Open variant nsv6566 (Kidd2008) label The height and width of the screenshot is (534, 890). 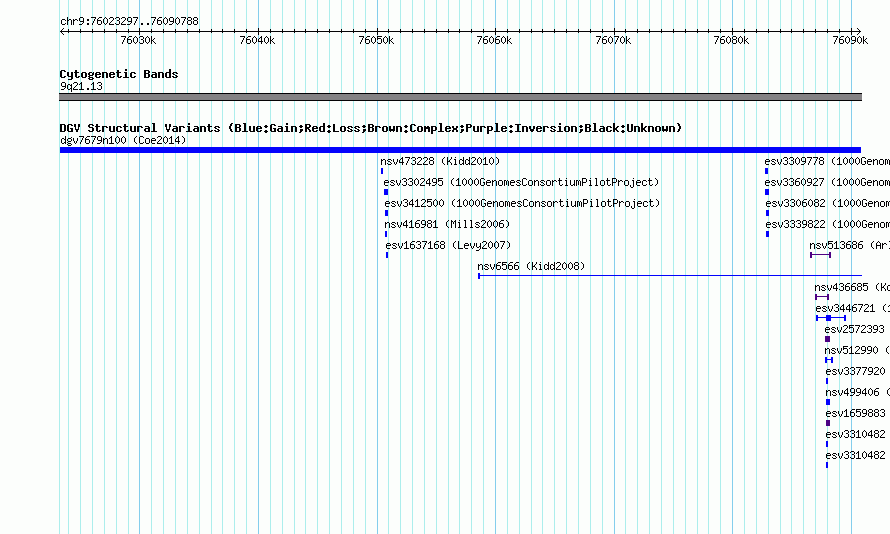[531, 266]
